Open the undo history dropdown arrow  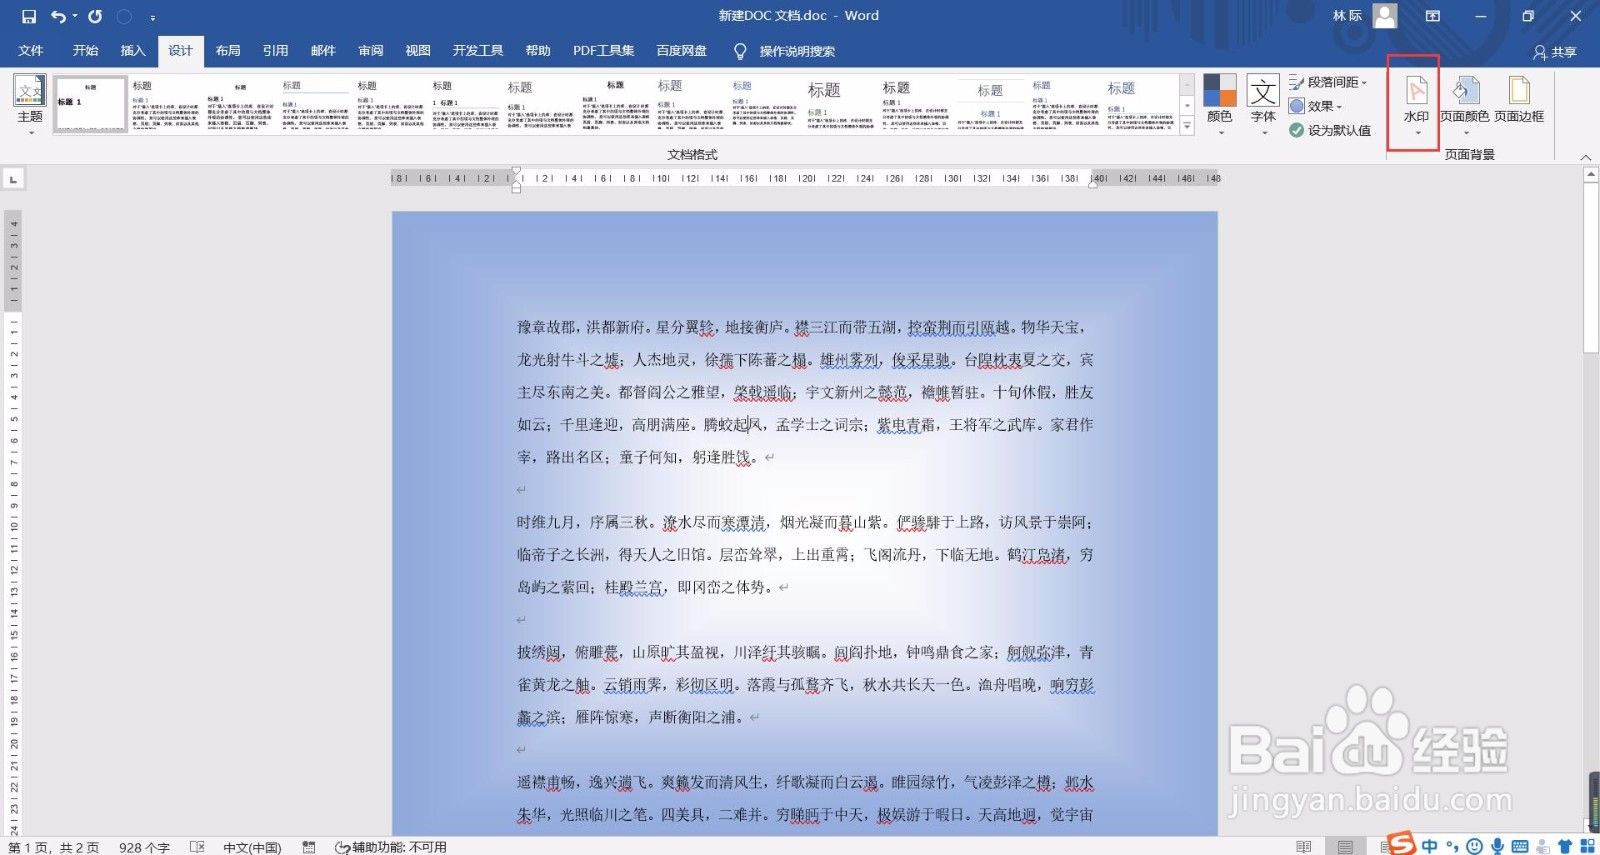(x=75, y=16)
